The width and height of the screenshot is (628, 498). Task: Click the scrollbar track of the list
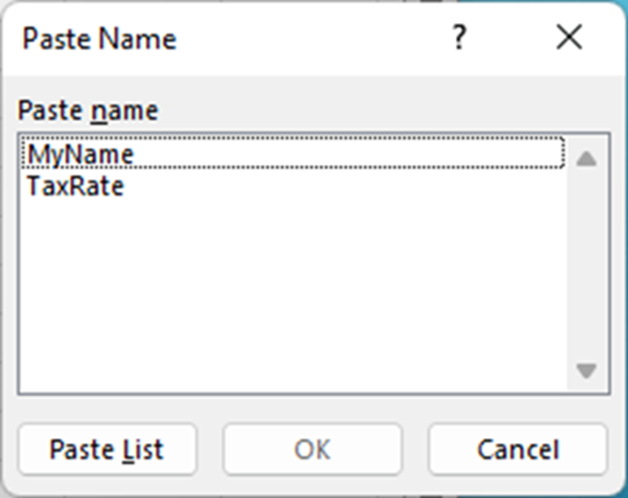point(587,265)
